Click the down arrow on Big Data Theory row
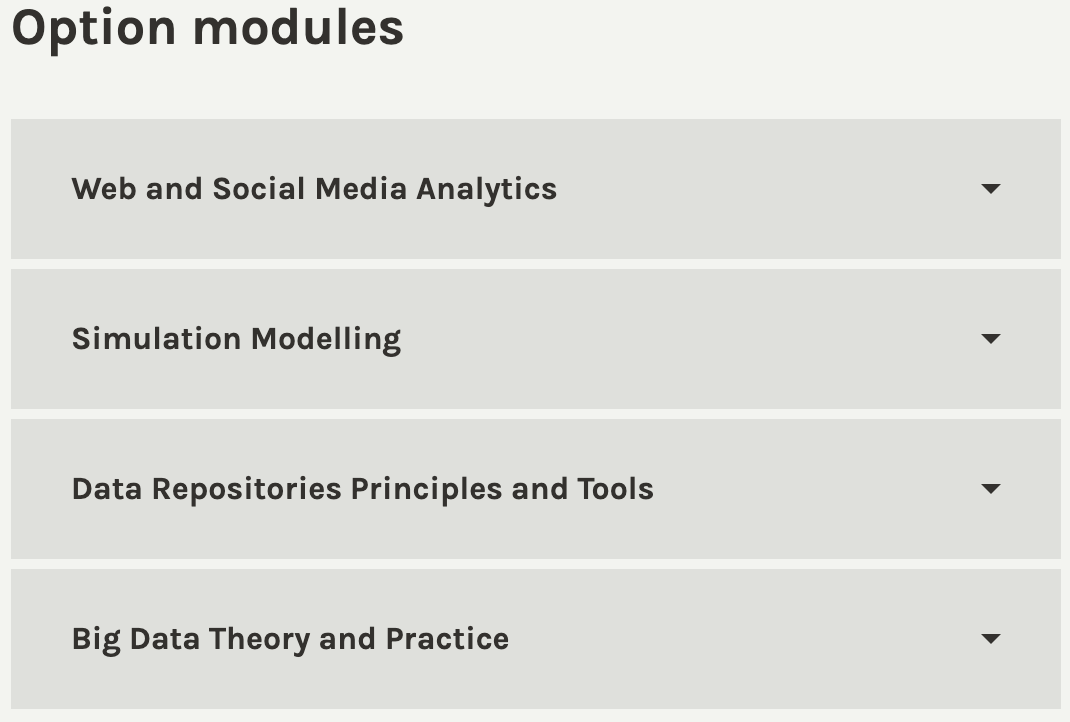 point(990,639)
